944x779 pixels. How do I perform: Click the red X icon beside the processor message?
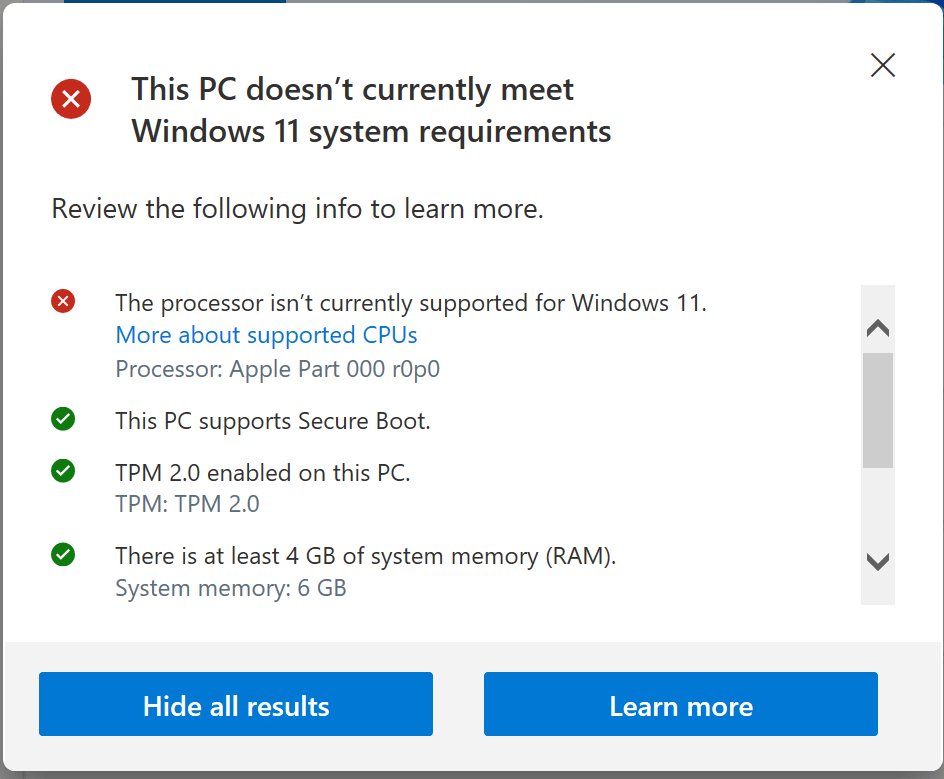pos(63,301)
